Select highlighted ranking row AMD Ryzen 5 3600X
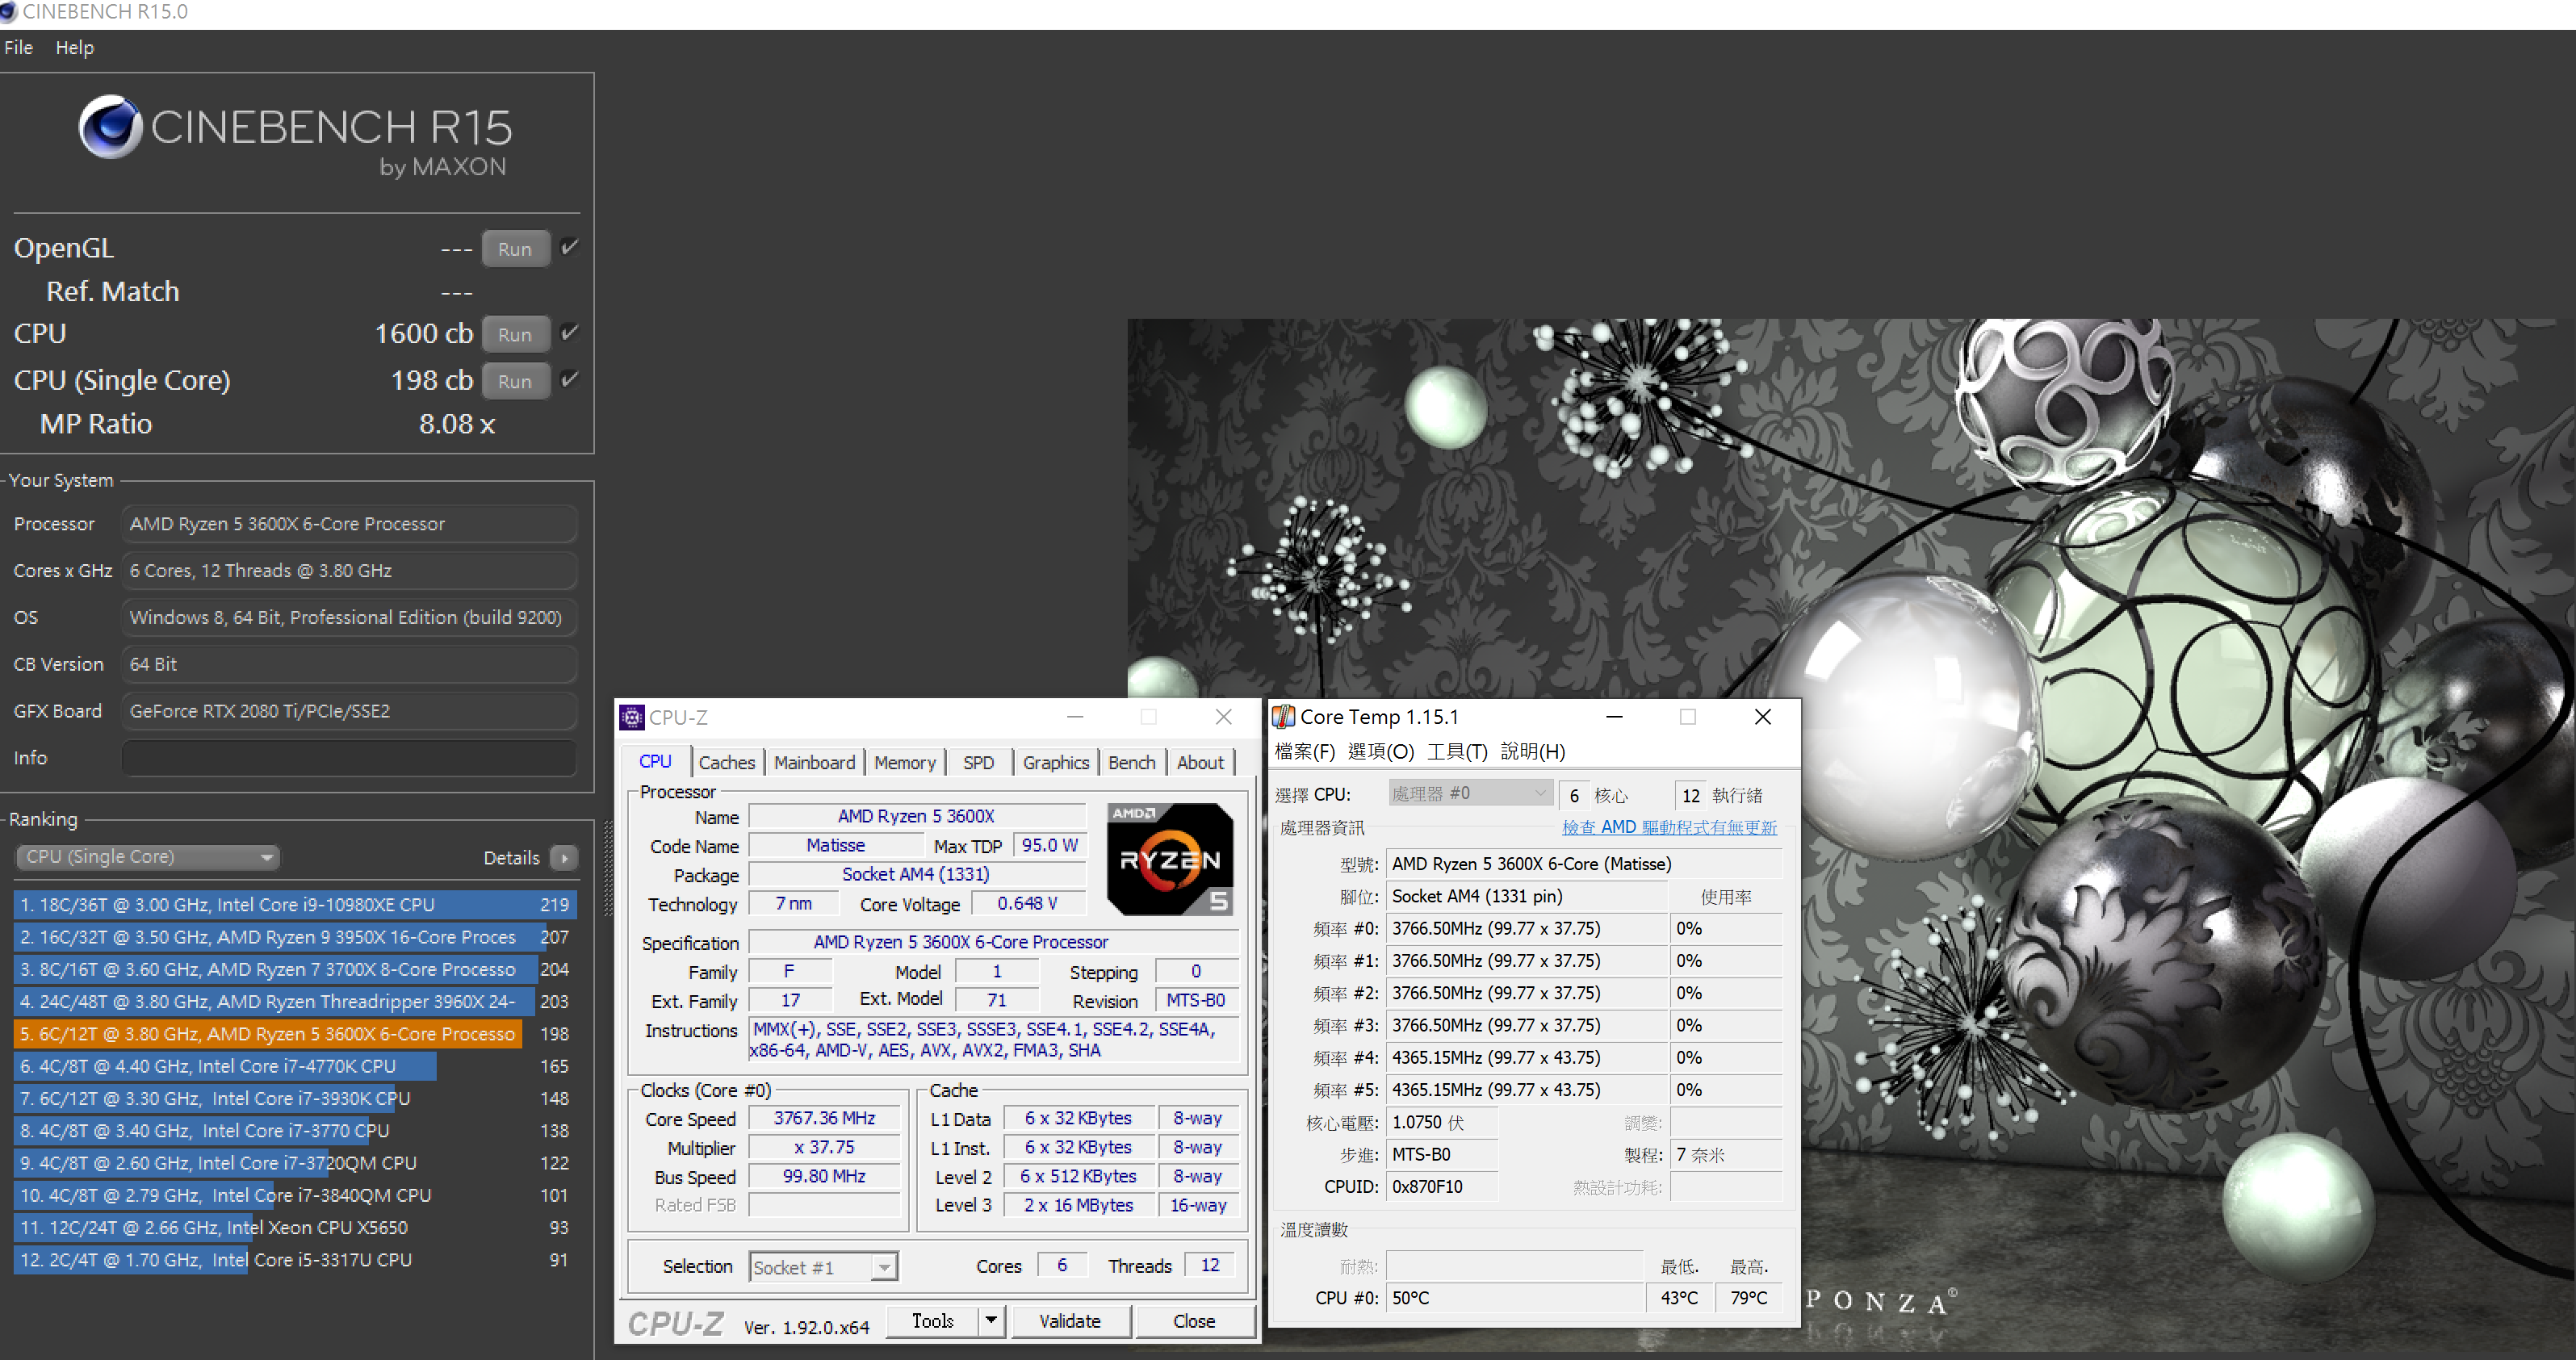 click(293, 1033)
